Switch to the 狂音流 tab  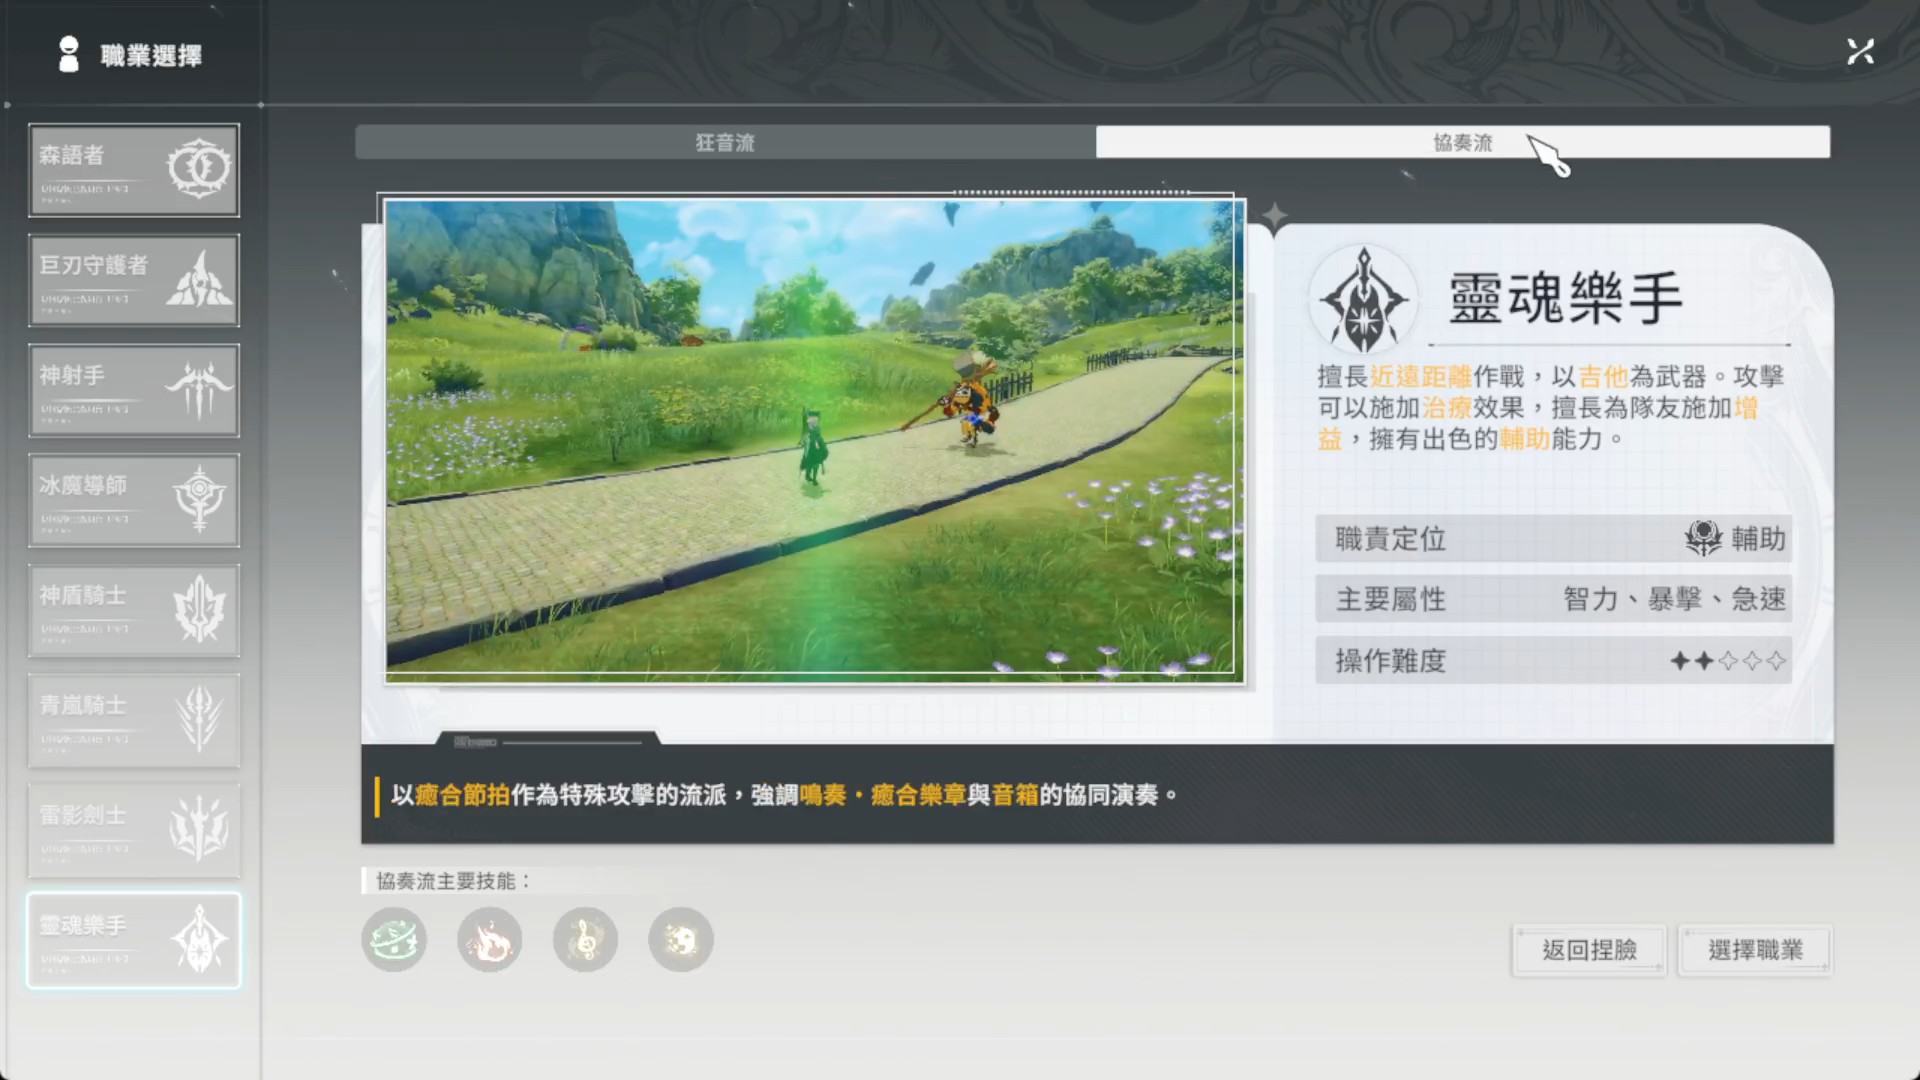click(x=725, y=142)
